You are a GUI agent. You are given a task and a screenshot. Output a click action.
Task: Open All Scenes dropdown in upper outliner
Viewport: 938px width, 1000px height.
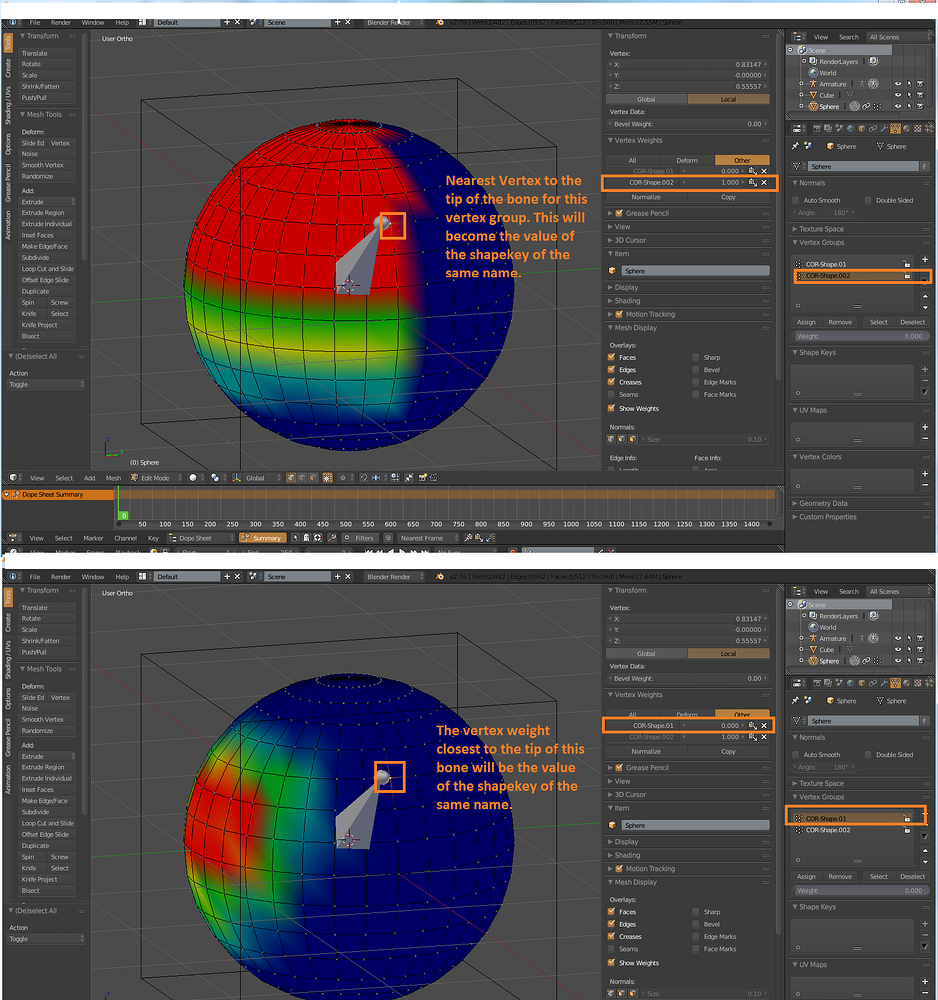click(x=898, y=37)
